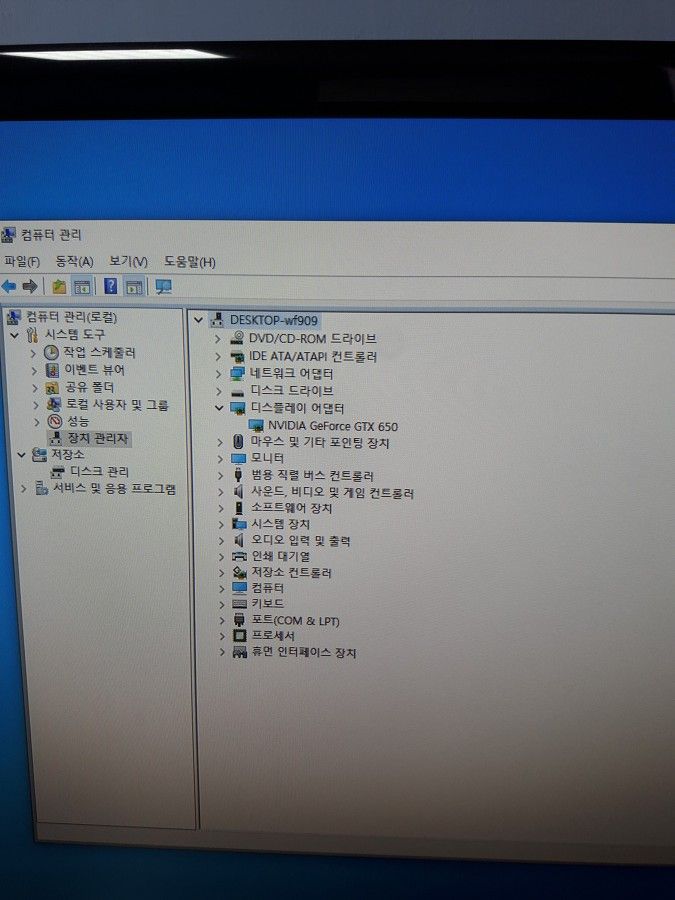Toggle the Show/Hide action pane icon
The width and height of the screenshot is (675, 900).
134,286
